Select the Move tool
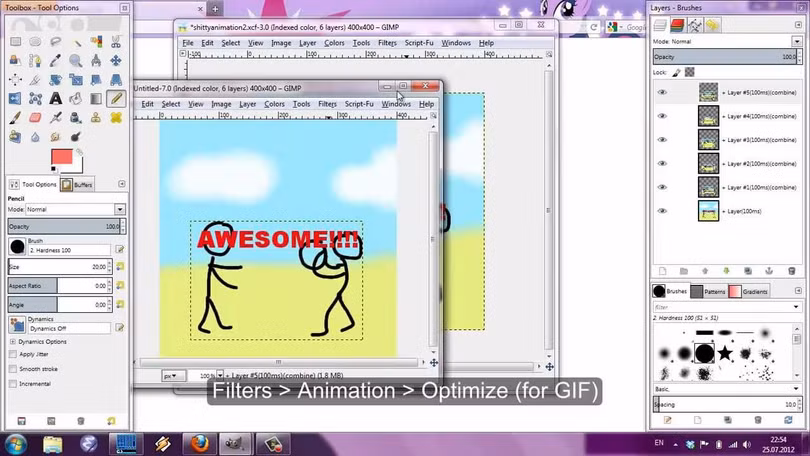 coord(116,60)
